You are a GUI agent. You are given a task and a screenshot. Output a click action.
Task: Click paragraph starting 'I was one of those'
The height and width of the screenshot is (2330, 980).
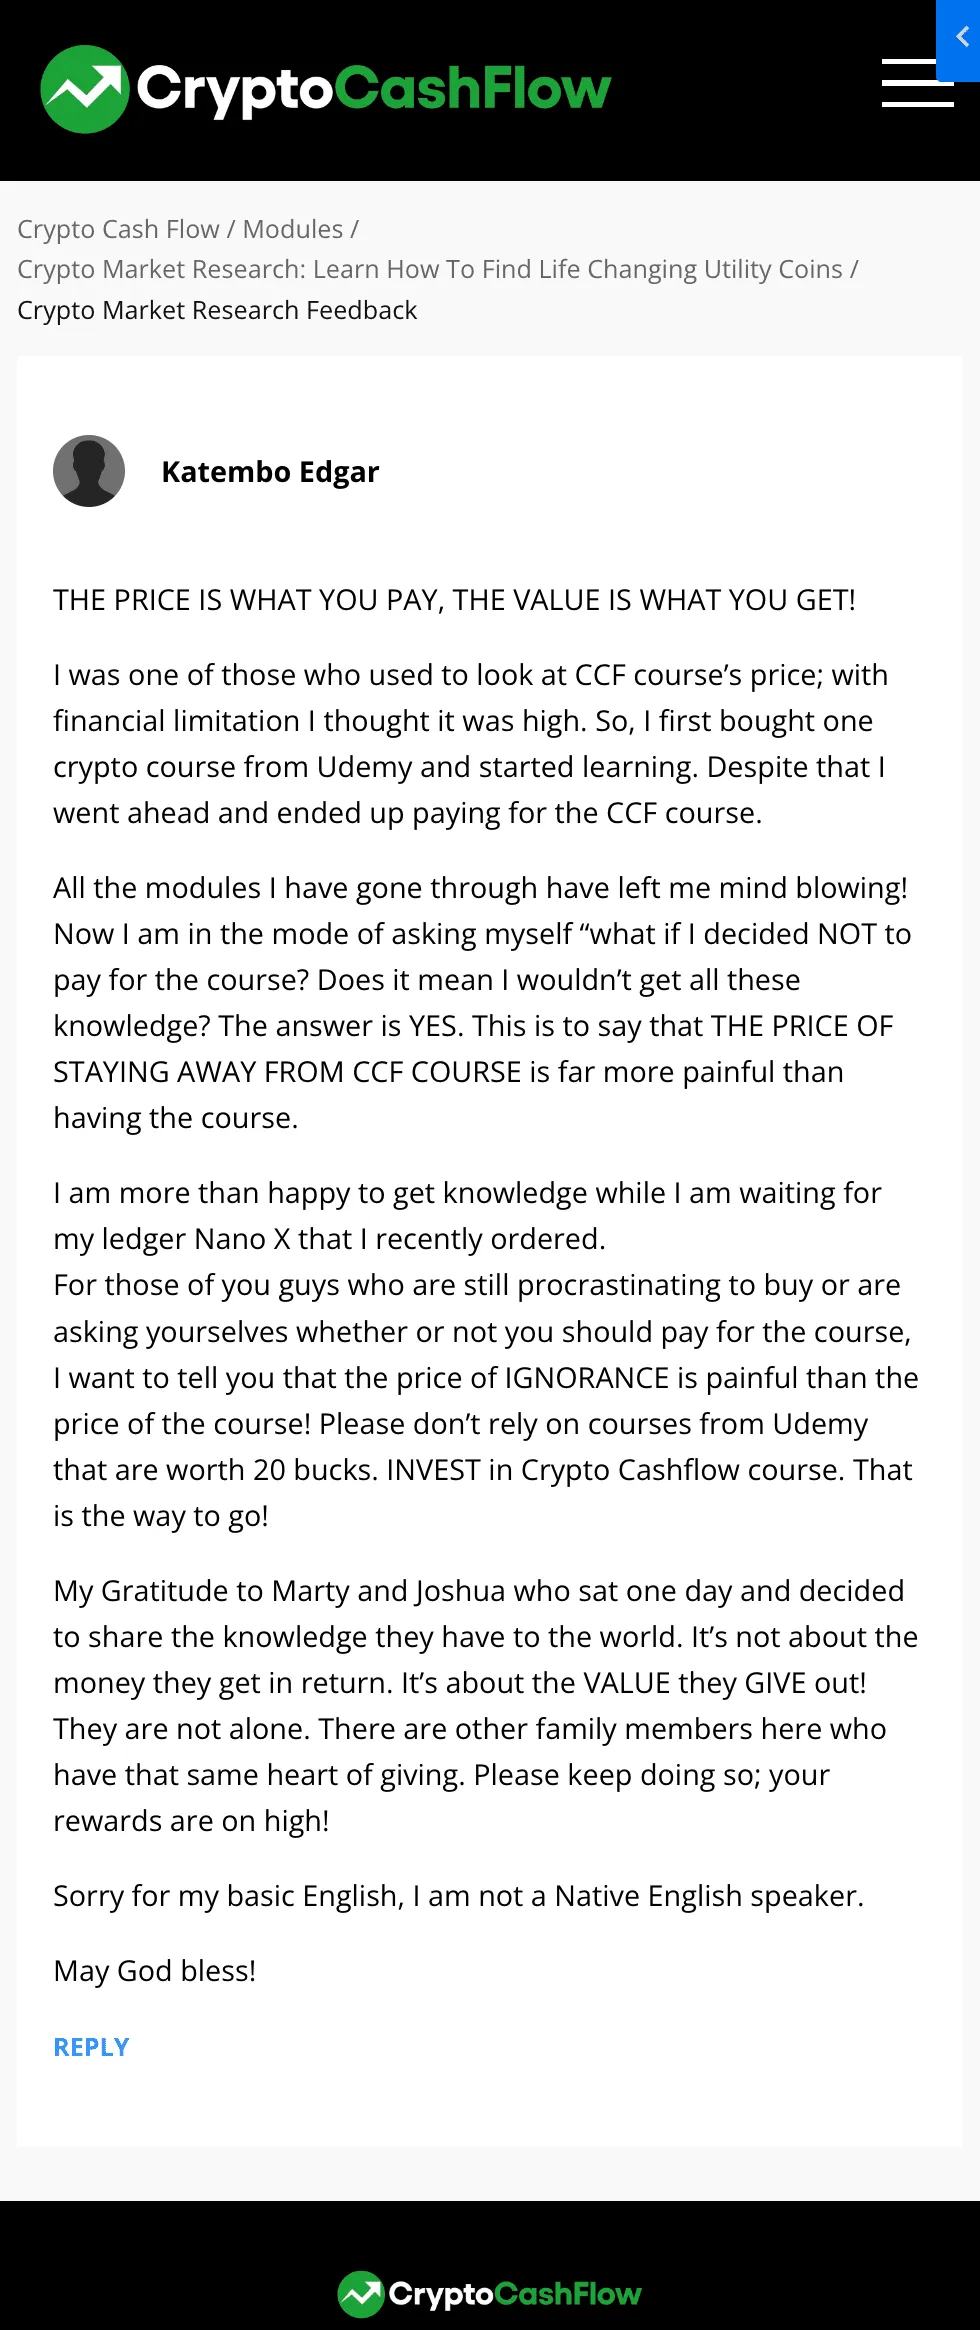pyautogui.click(x=471, y=744)
